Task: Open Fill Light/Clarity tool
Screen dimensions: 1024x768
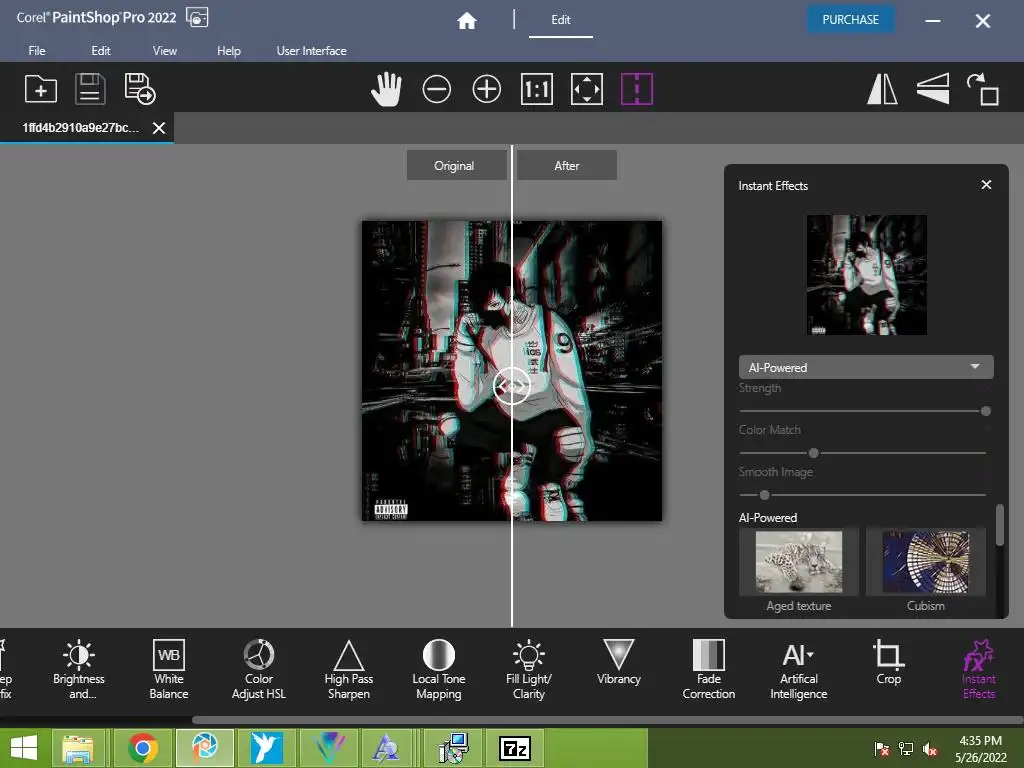Action: tap(529, 669)
